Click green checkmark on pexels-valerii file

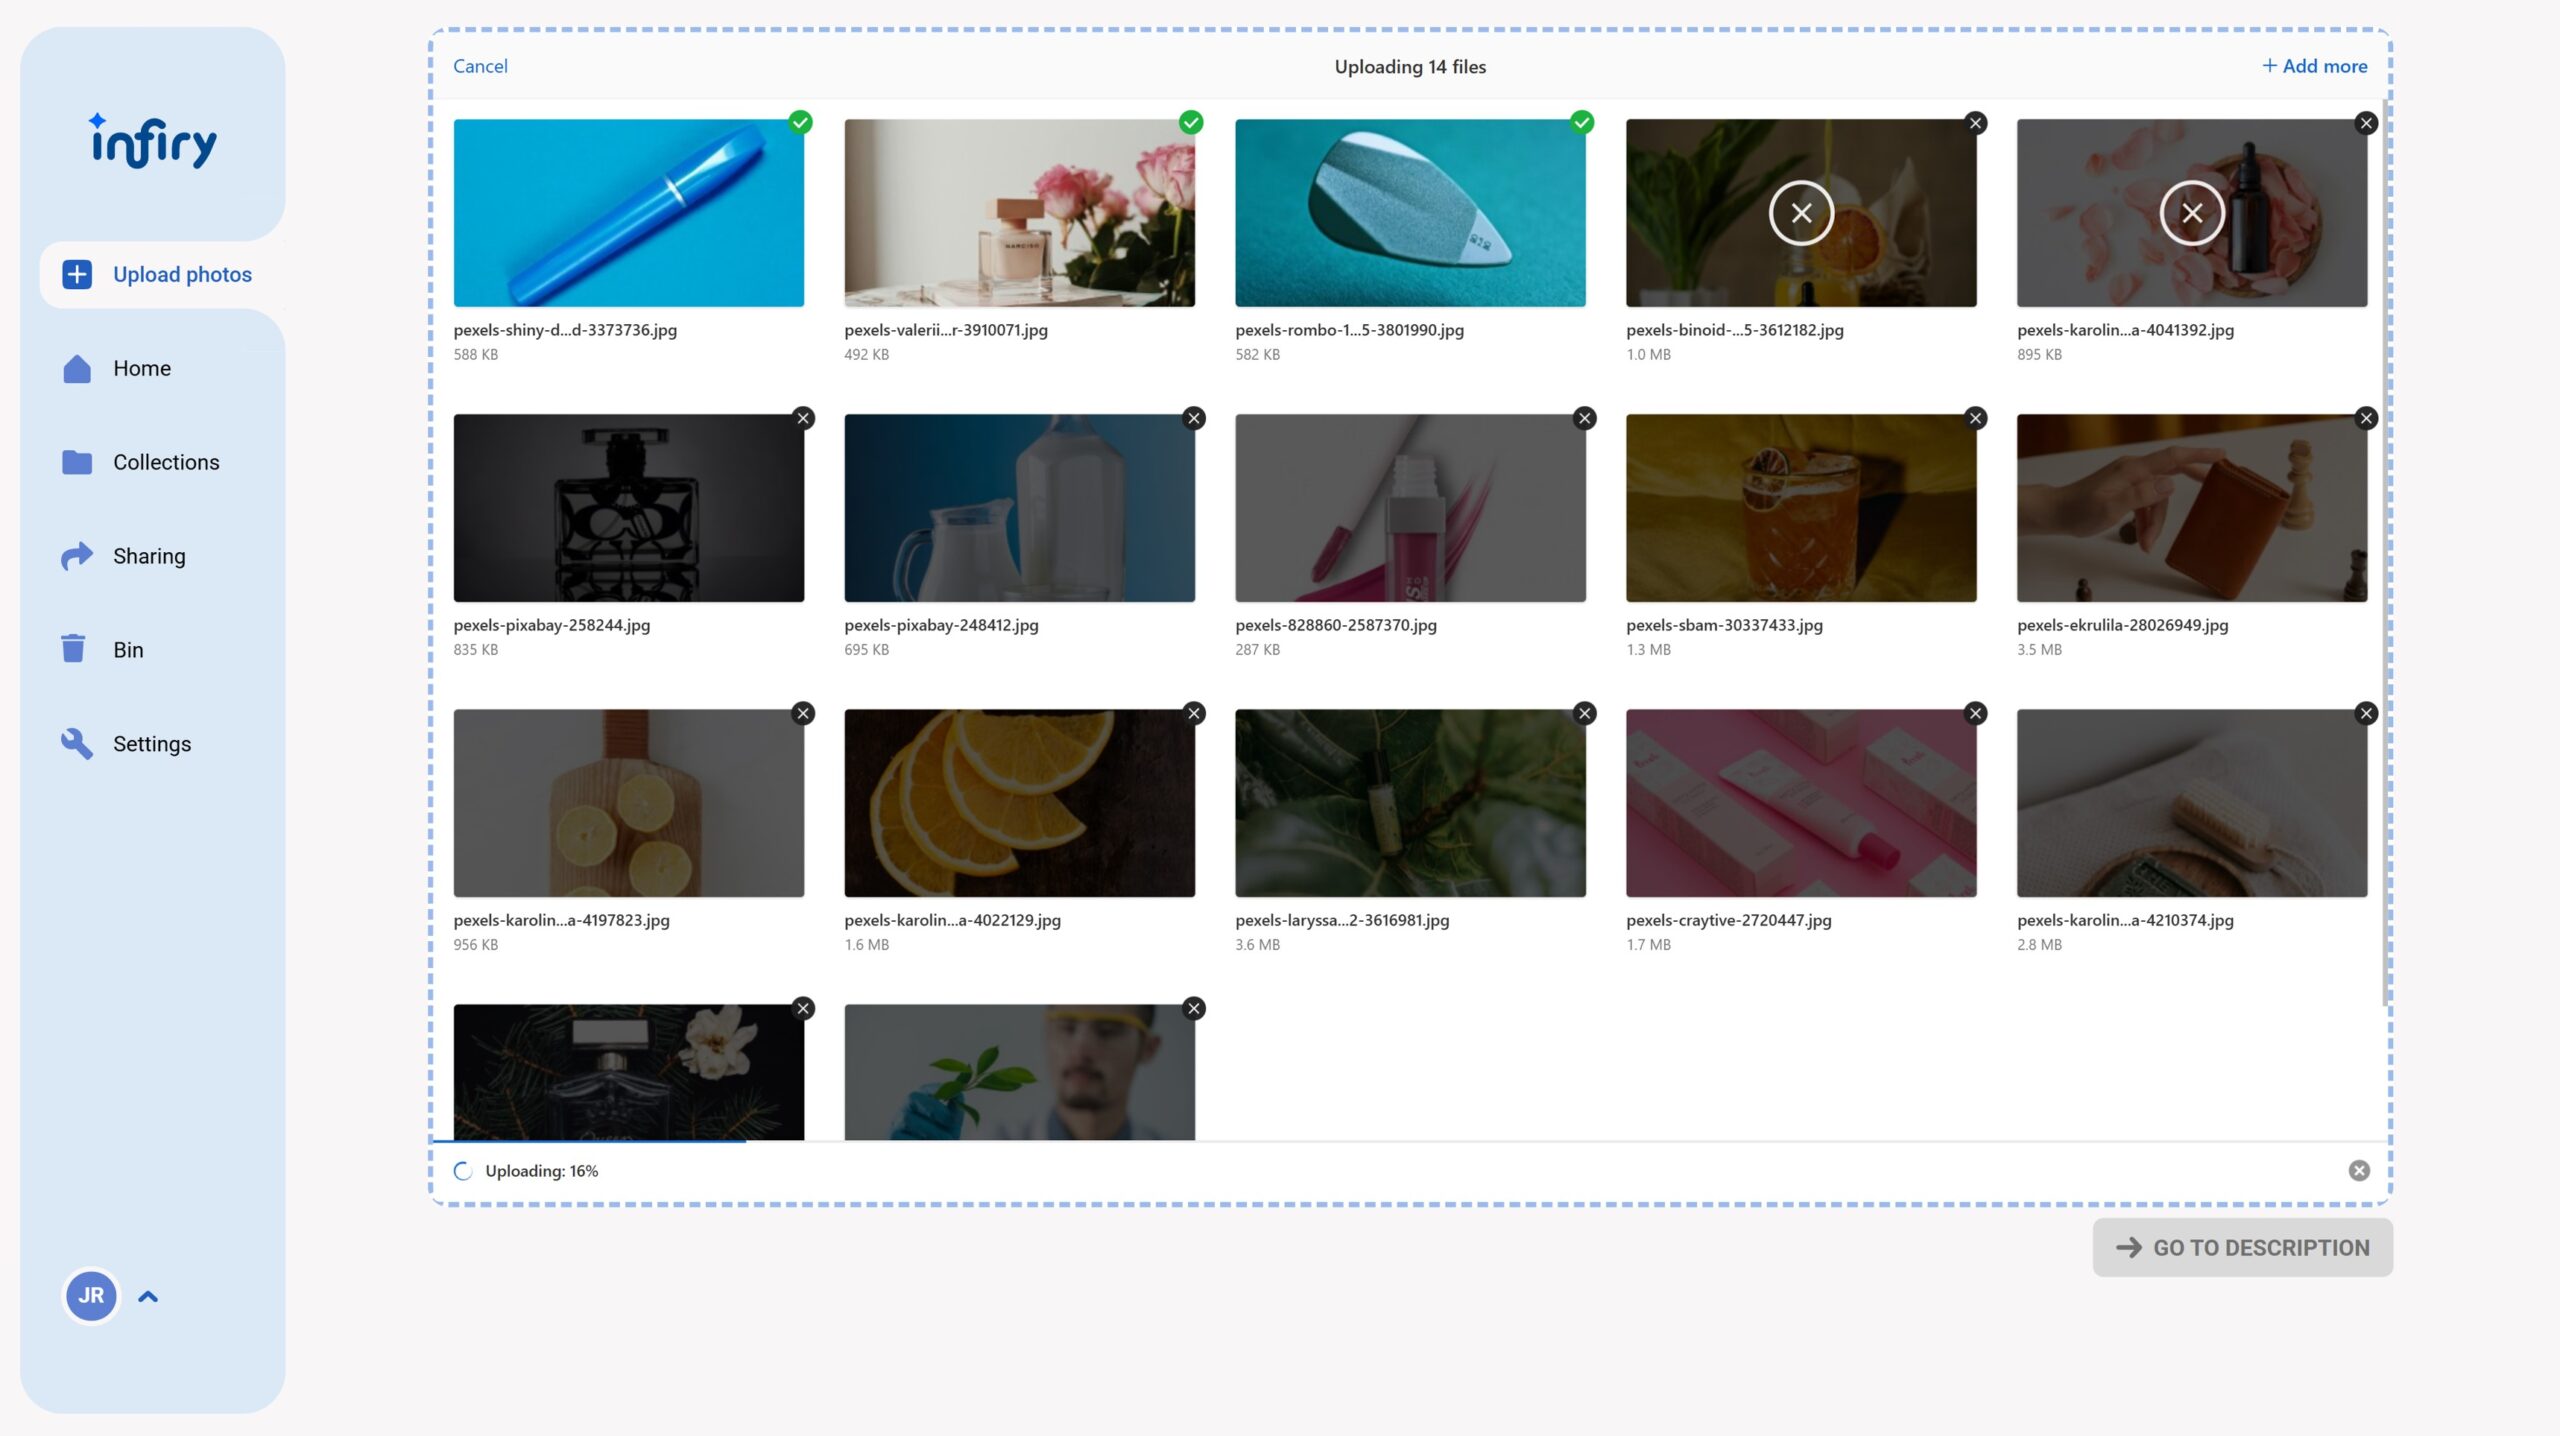[1191, 122]
